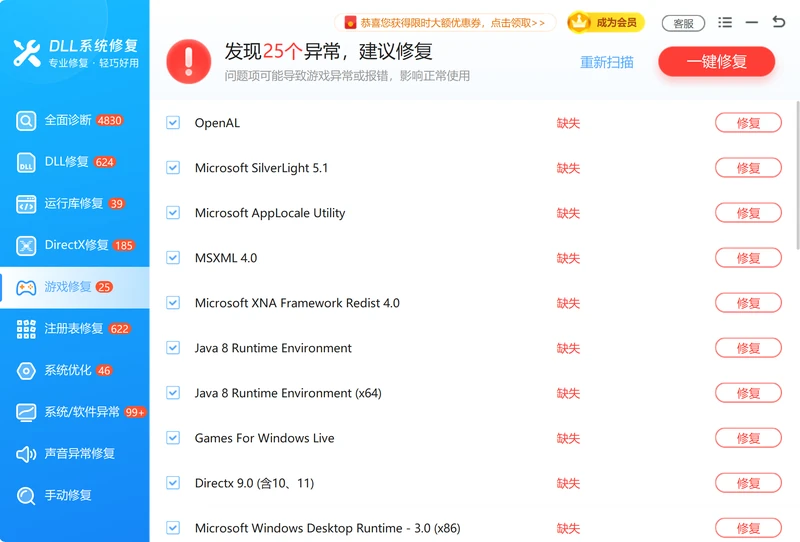
Task: Select the 系统优化 hexagon icon
Action: [x=26, y=371]
